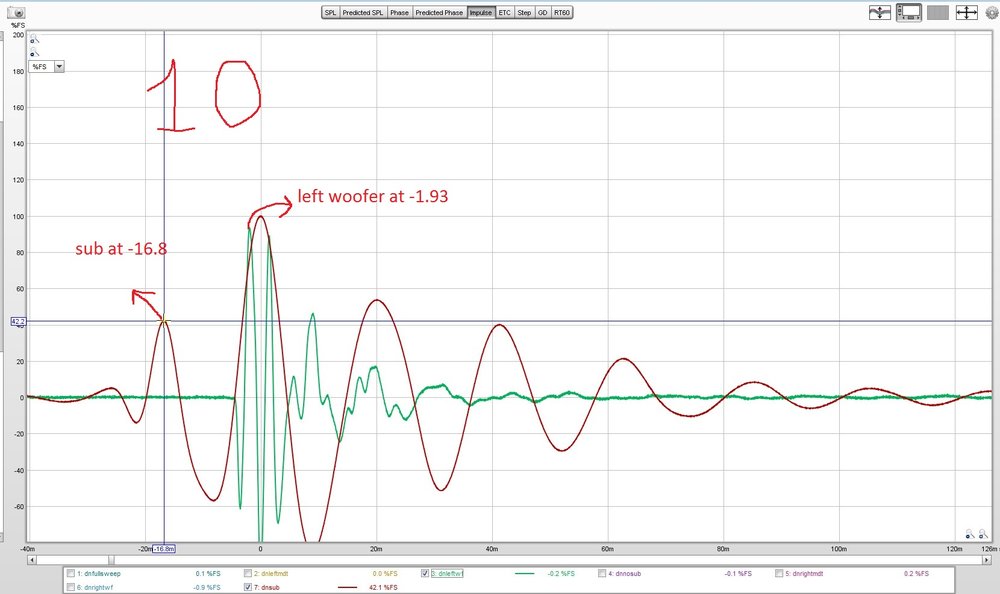The height and width of the screenshot is (594, 1000).
Task: Click the 0.0 %FS dnleftmdt value
Action: pyautogui.click(x=385, y=574)
